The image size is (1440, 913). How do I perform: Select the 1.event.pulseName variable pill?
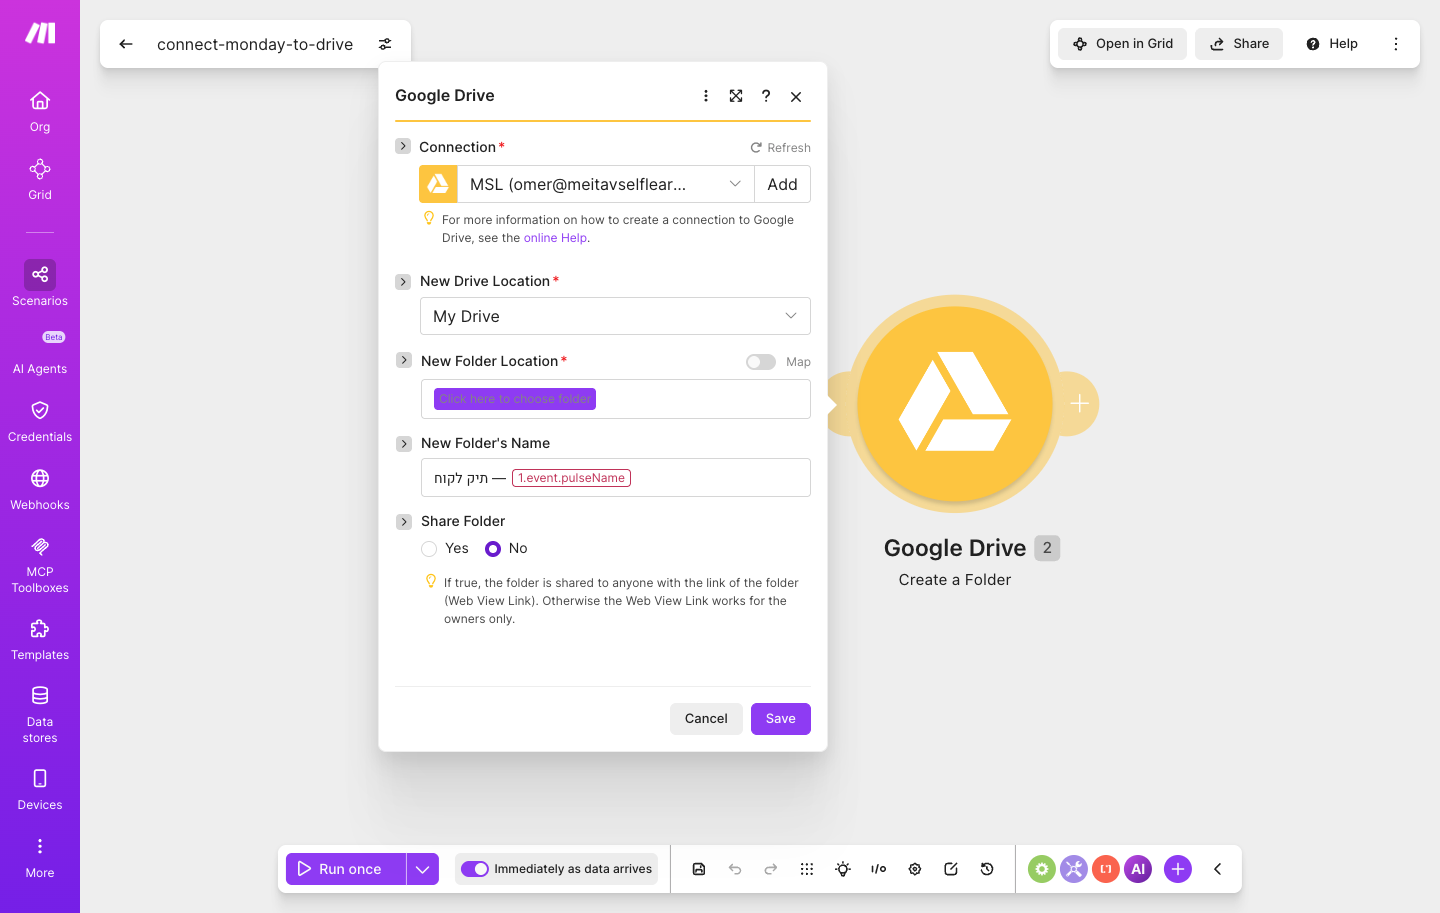[x=571, y=478]
